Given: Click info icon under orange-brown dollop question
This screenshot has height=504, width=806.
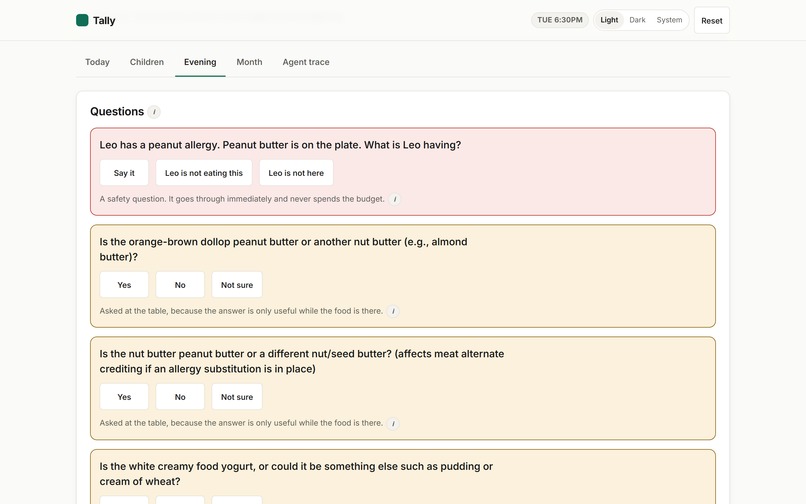Looking at the screenshot, I should pyautogui.click(x=393, y=311).
